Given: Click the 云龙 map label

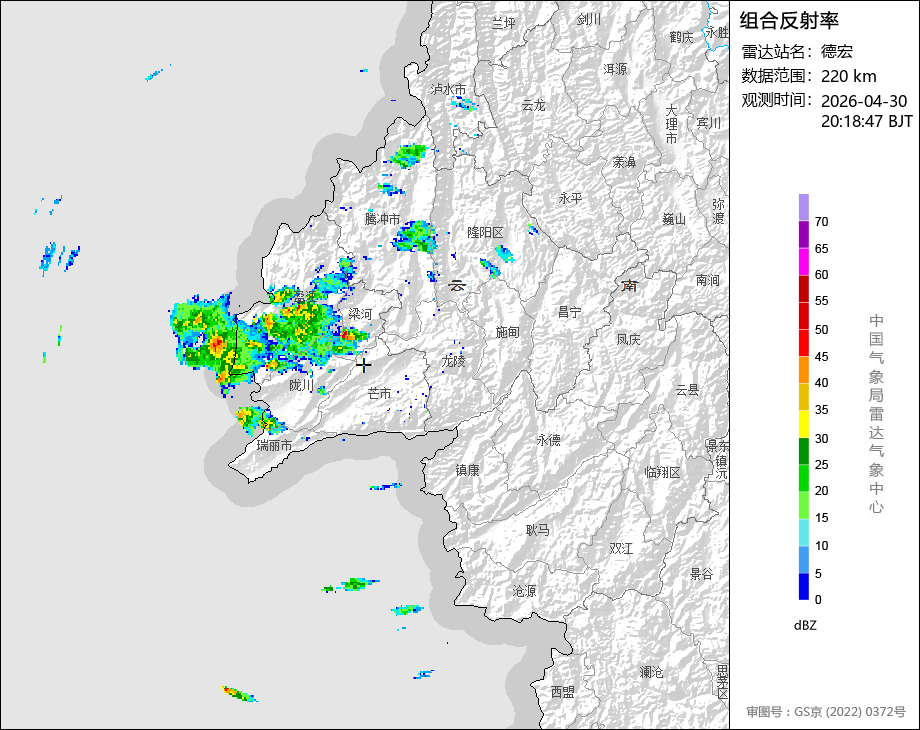Looking at the screenshot, I should 534,106.
